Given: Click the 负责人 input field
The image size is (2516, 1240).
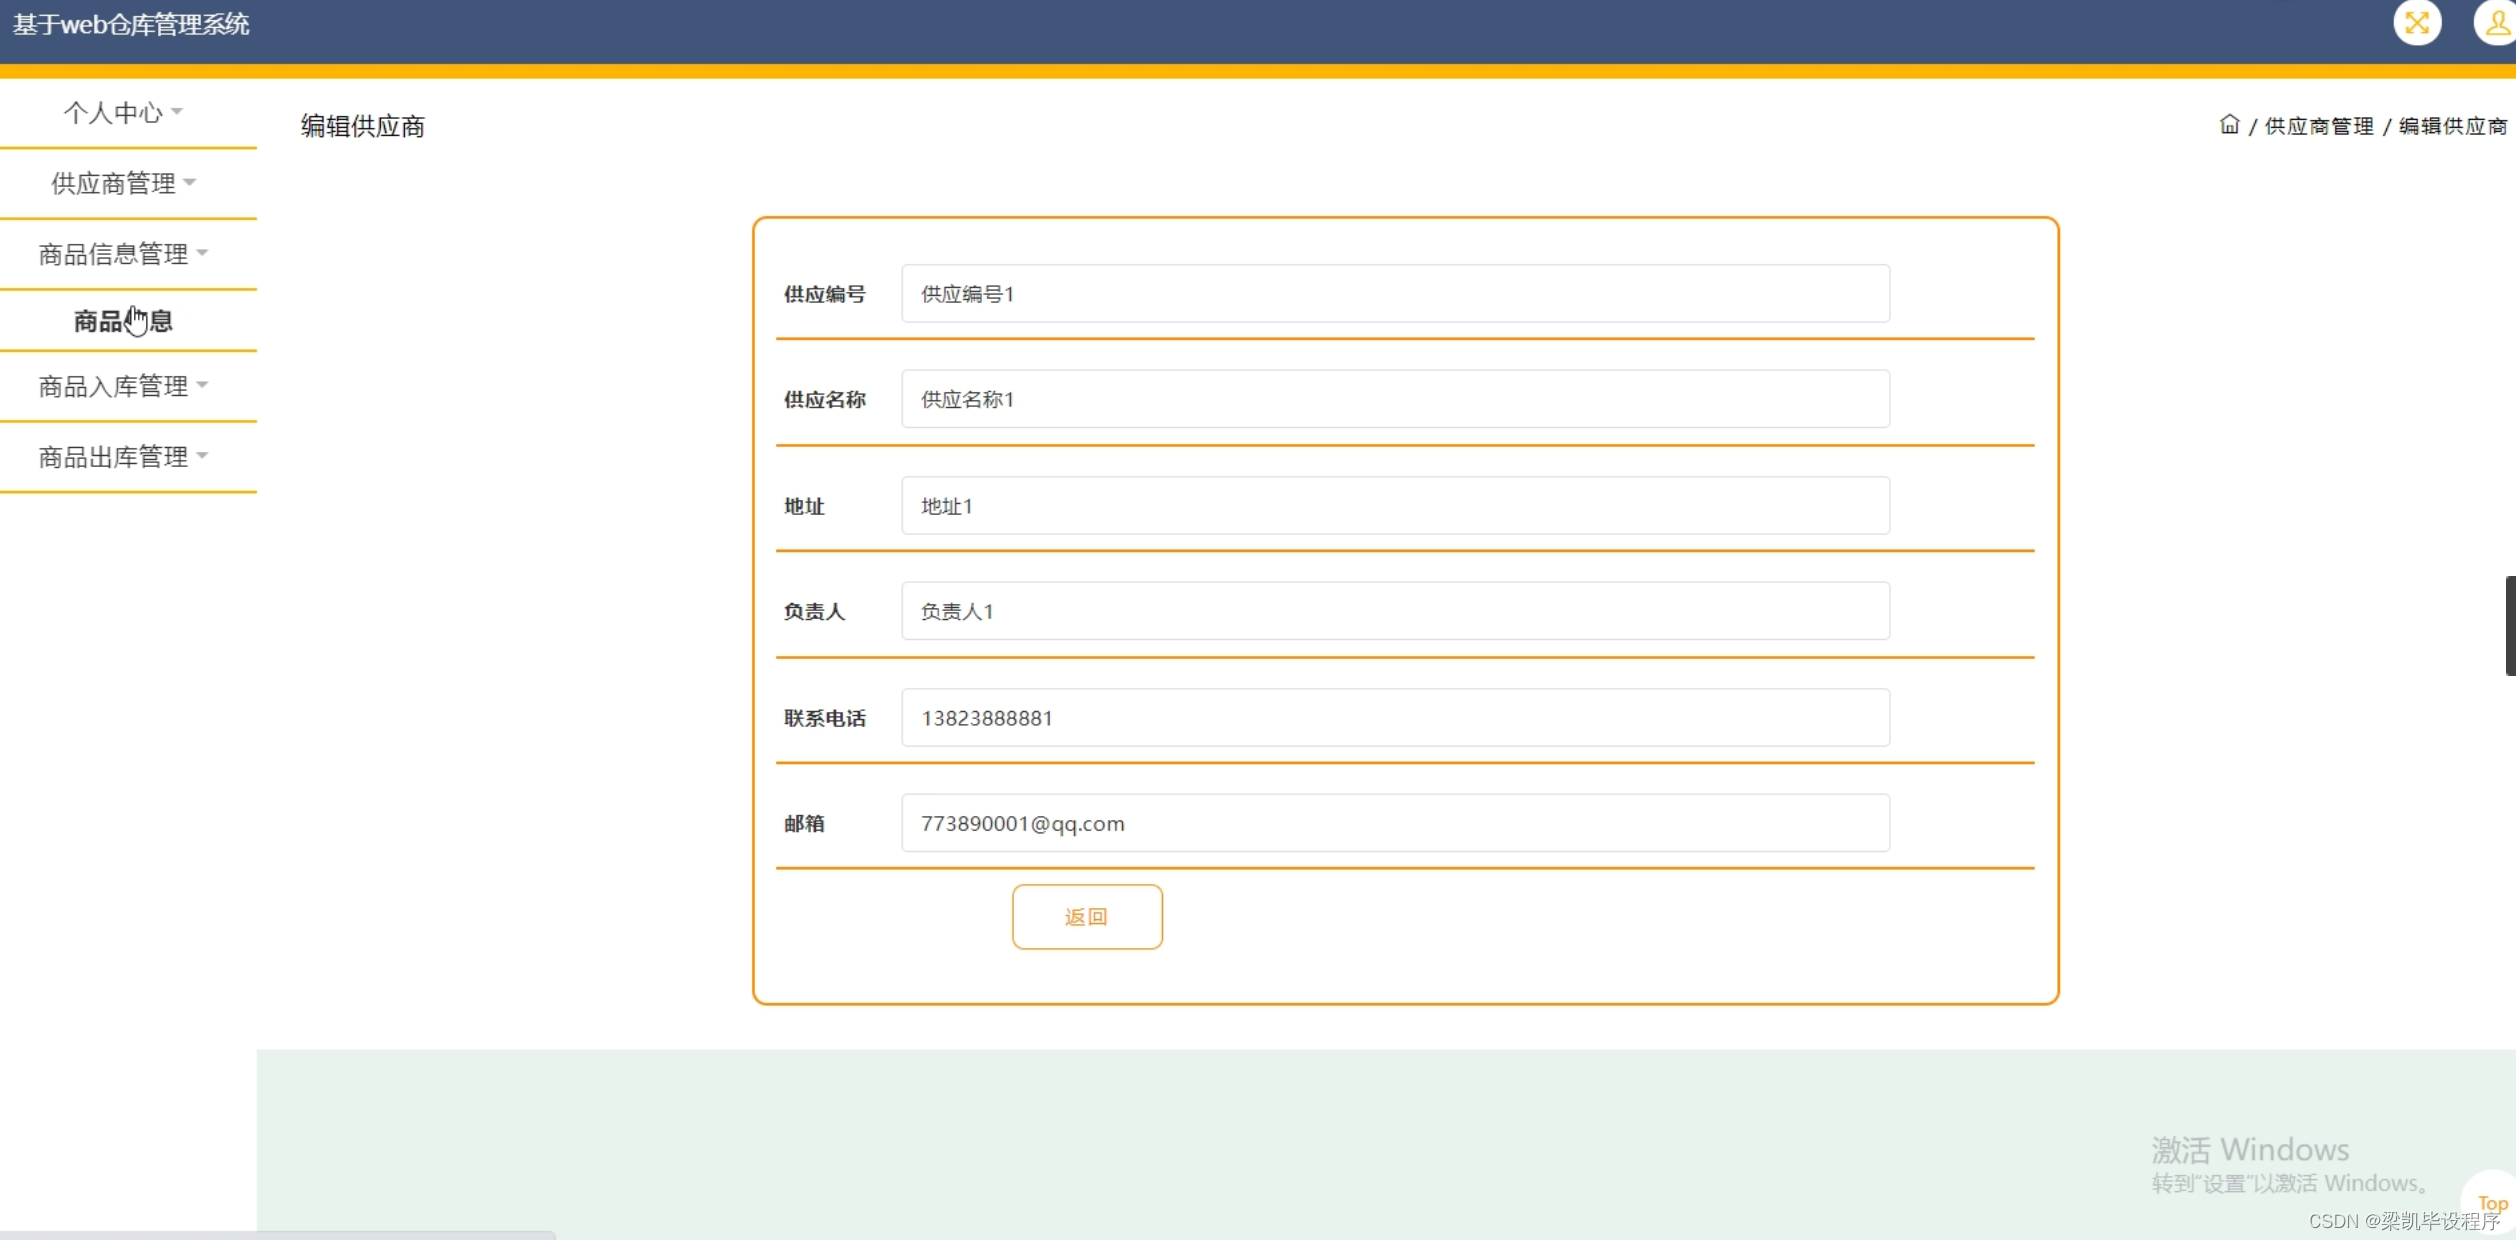Looking at the screenshot, I should (x=1394, y=611).
